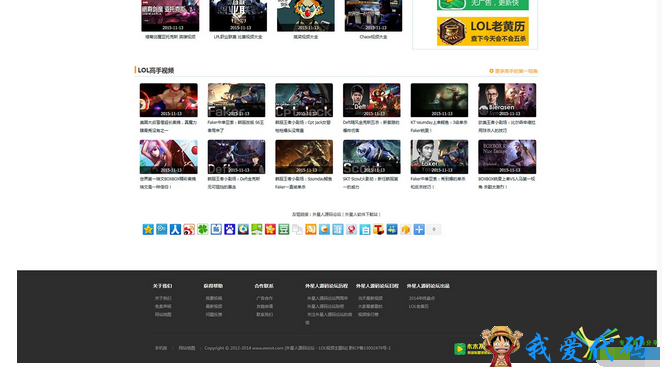The image size is (665, 372).
Task: Click the gray copy-link pages icon
Action: [297, 230]
